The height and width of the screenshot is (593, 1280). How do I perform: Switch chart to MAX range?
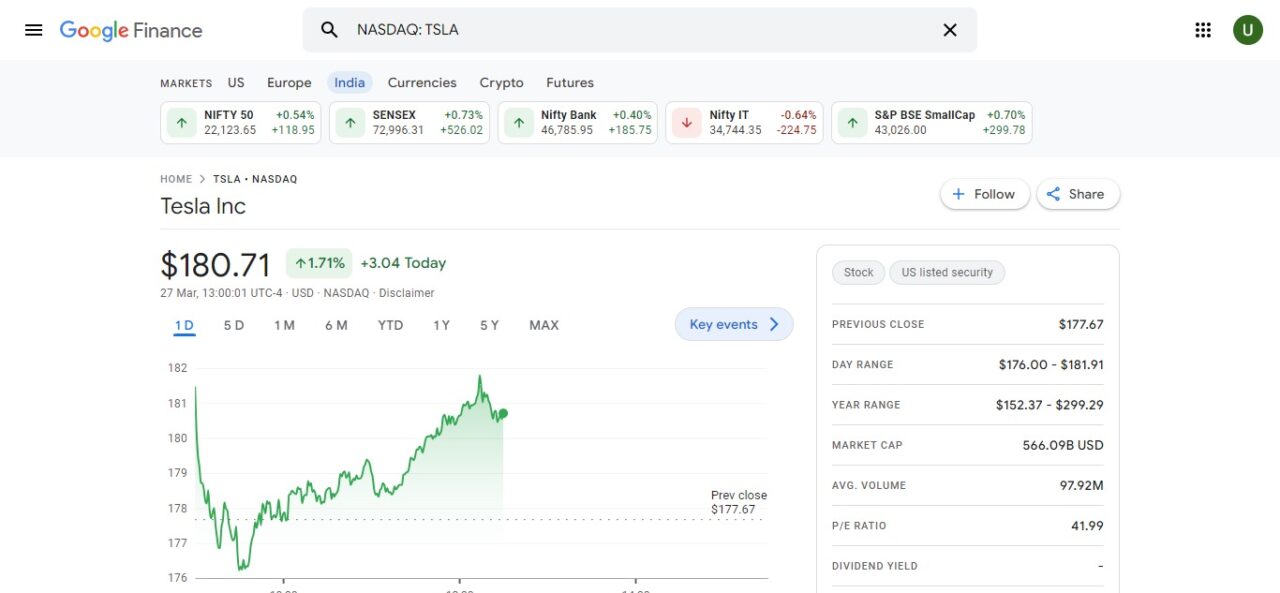544,325
